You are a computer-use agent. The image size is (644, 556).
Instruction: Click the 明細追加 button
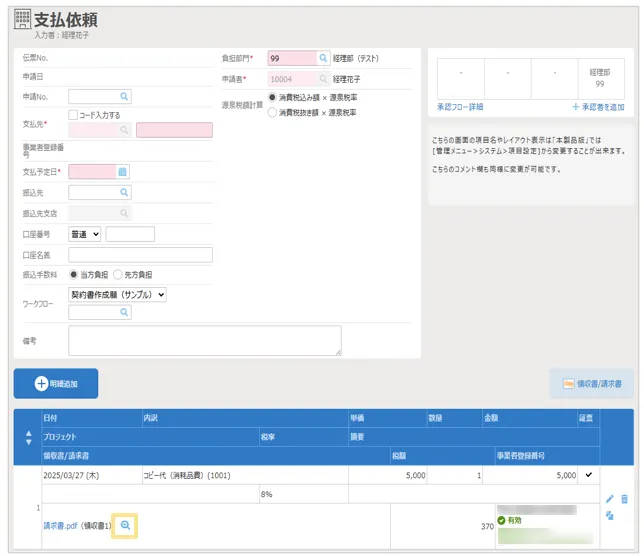pos(56,383)
